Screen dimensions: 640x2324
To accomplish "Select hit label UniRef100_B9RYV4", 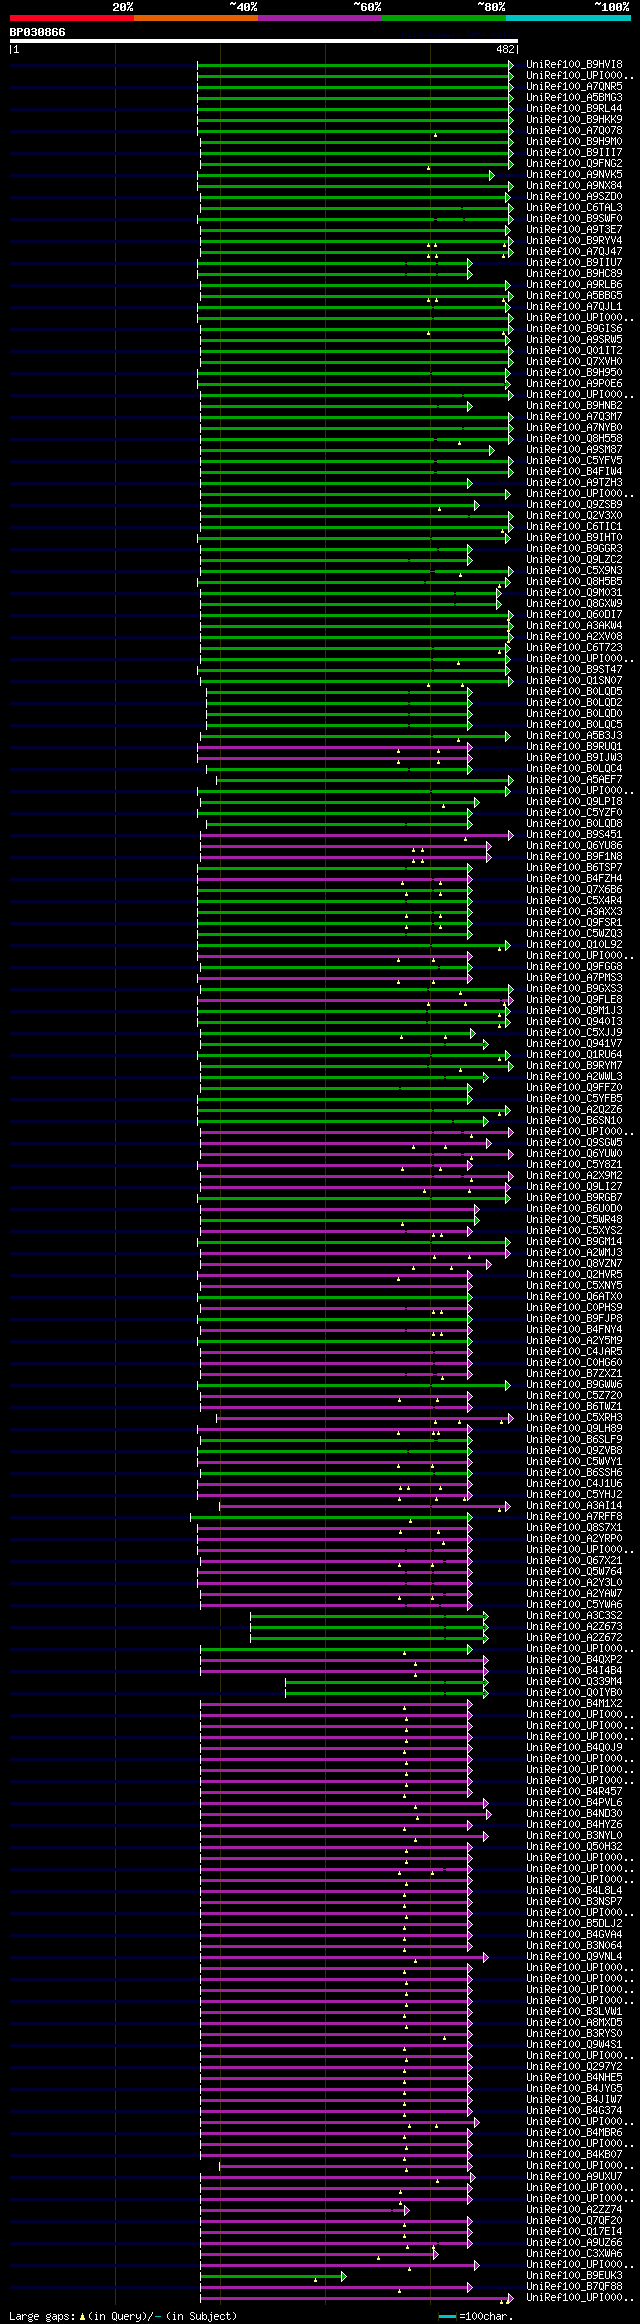I will click(x=575, y=240).
